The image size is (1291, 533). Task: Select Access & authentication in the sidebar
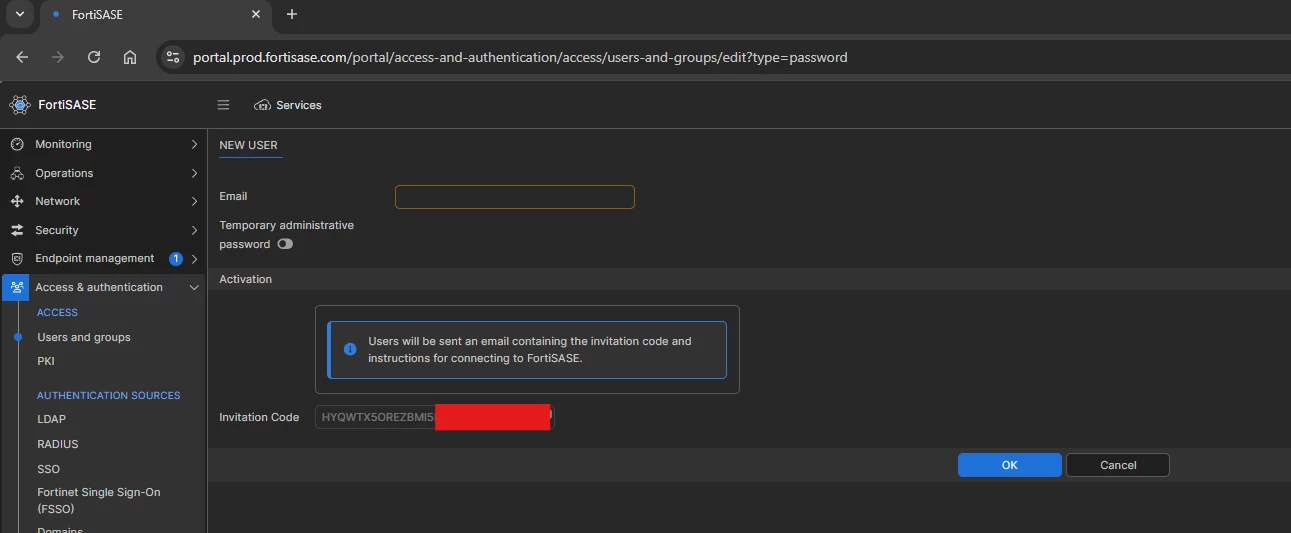click(103, 287)
